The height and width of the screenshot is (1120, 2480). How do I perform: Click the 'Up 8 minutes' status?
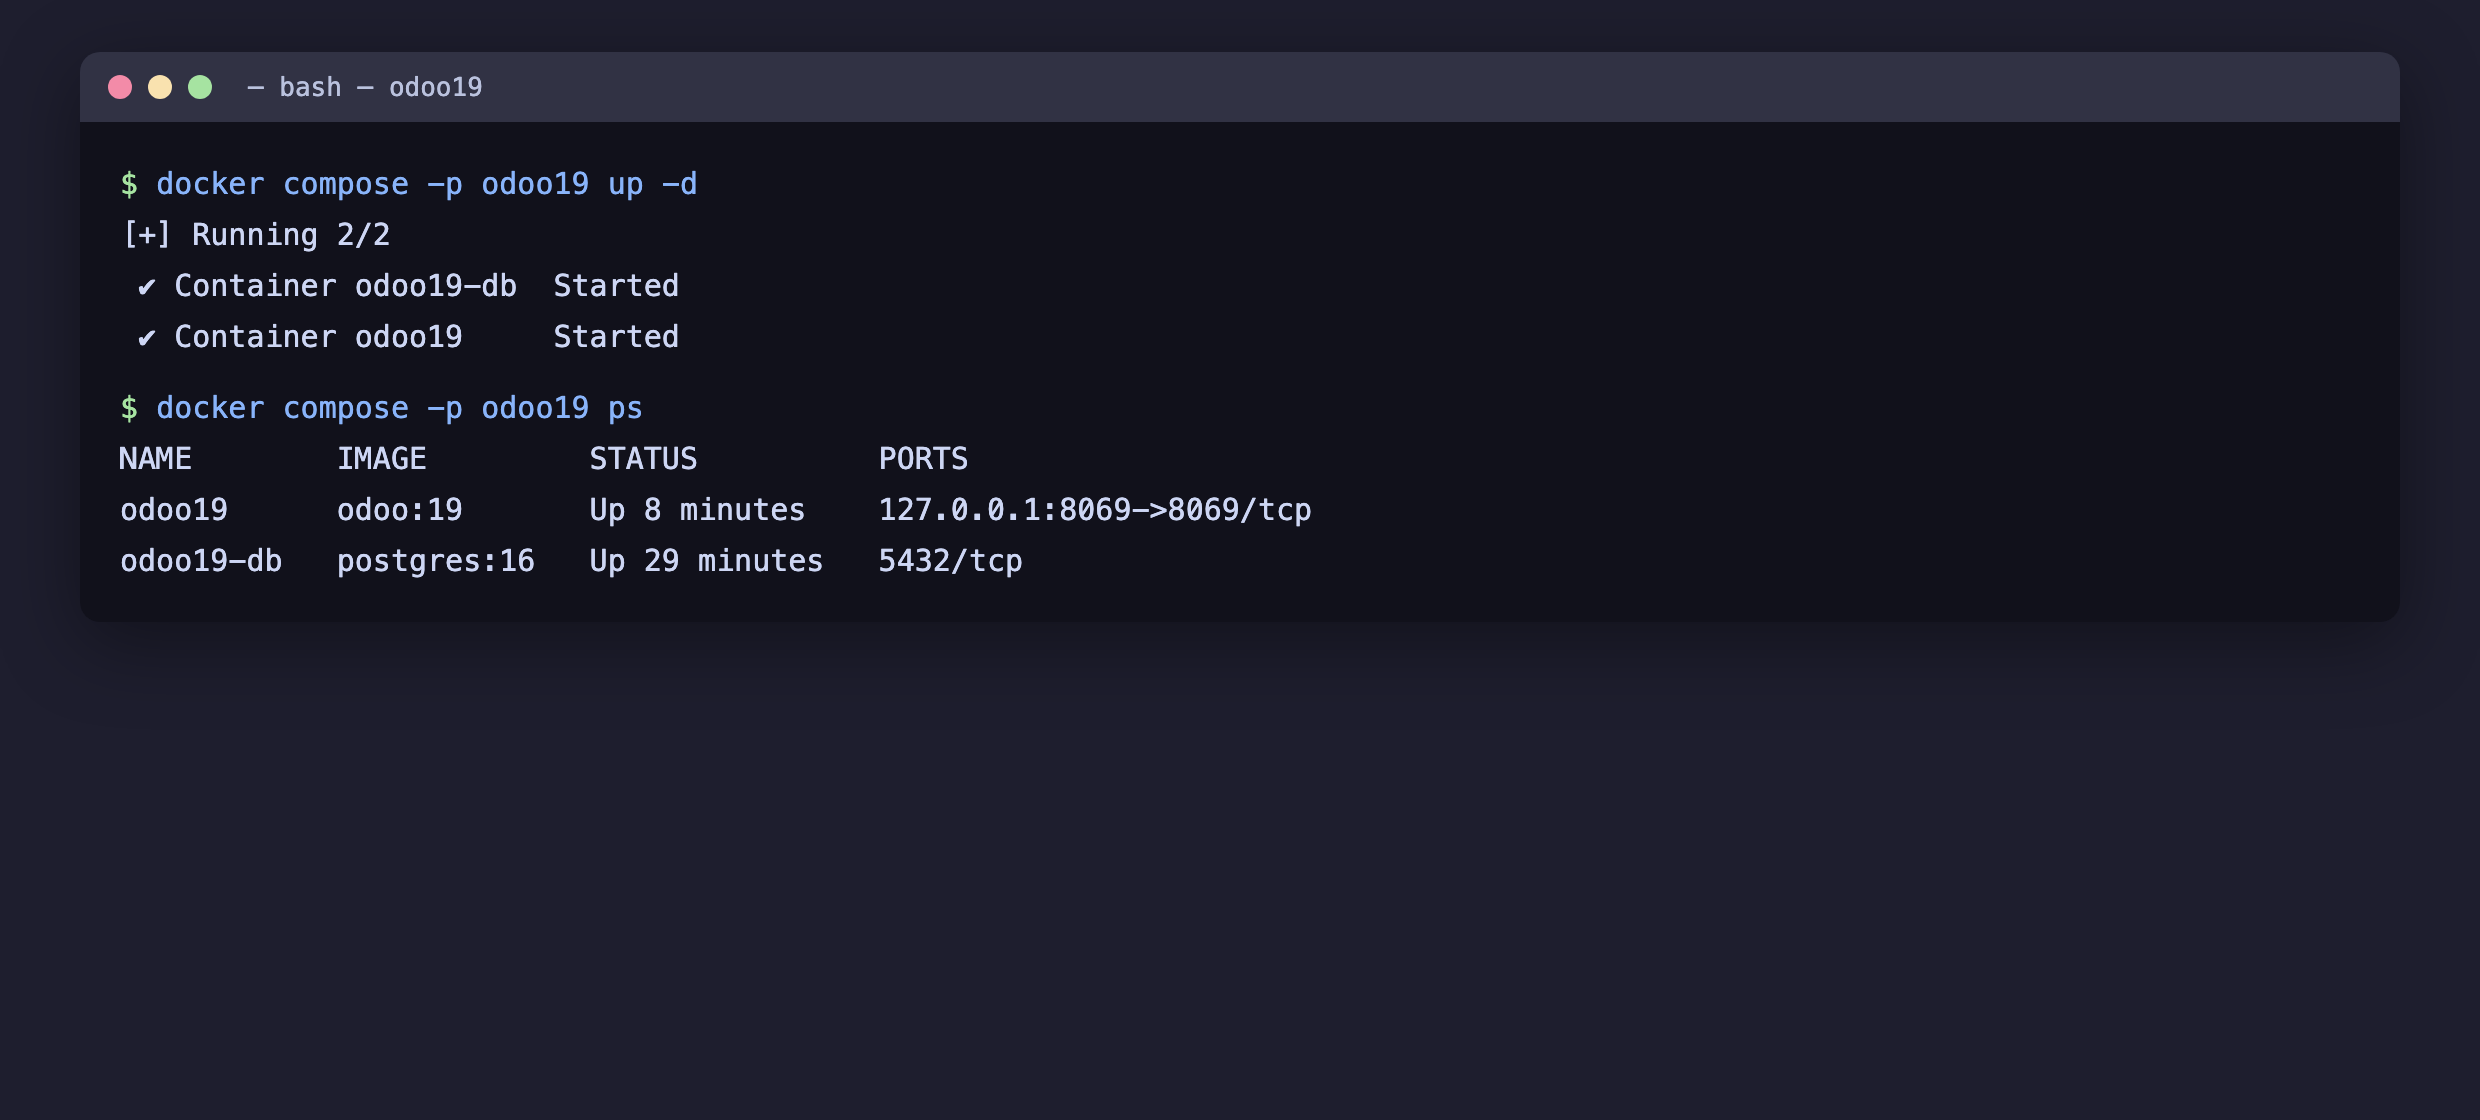[x=697, y=510]
